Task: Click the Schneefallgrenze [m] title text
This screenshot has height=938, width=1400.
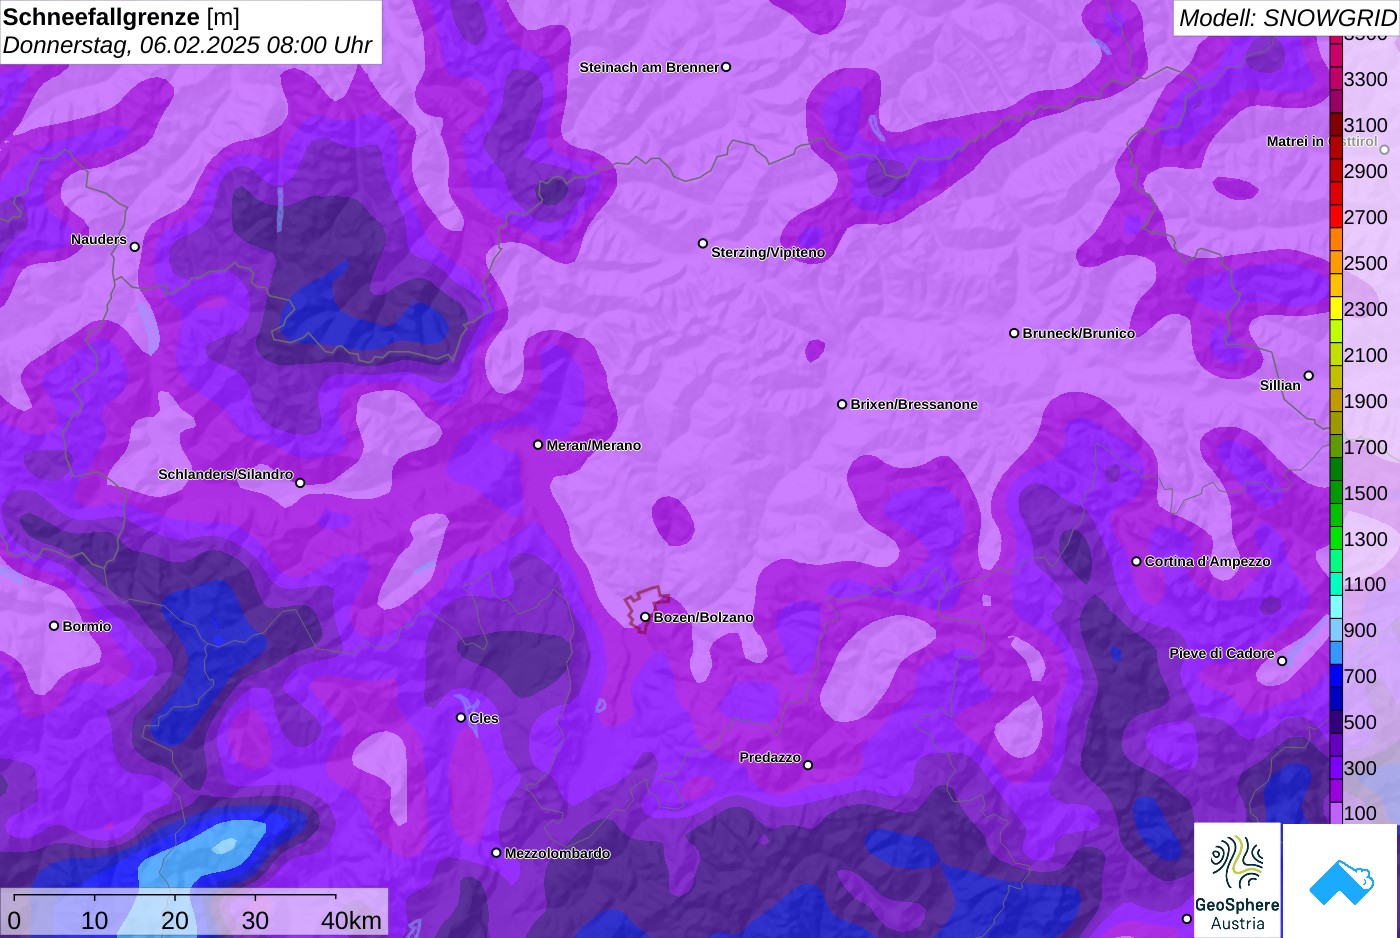Action: pyautogui.click(x=121, y=16)
